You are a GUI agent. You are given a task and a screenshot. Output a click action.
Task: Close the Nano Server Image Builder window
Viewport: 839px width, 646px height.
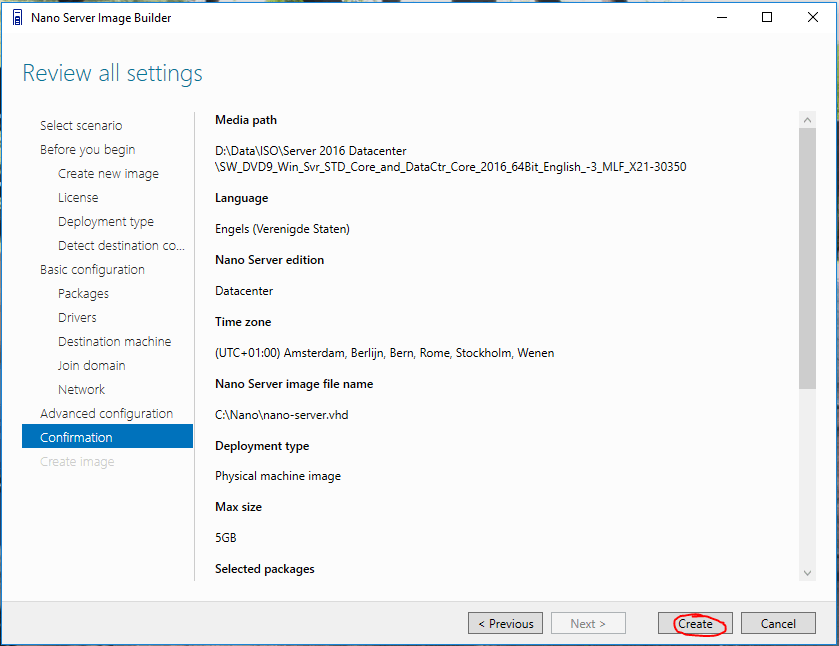click(x=812, y=18)
